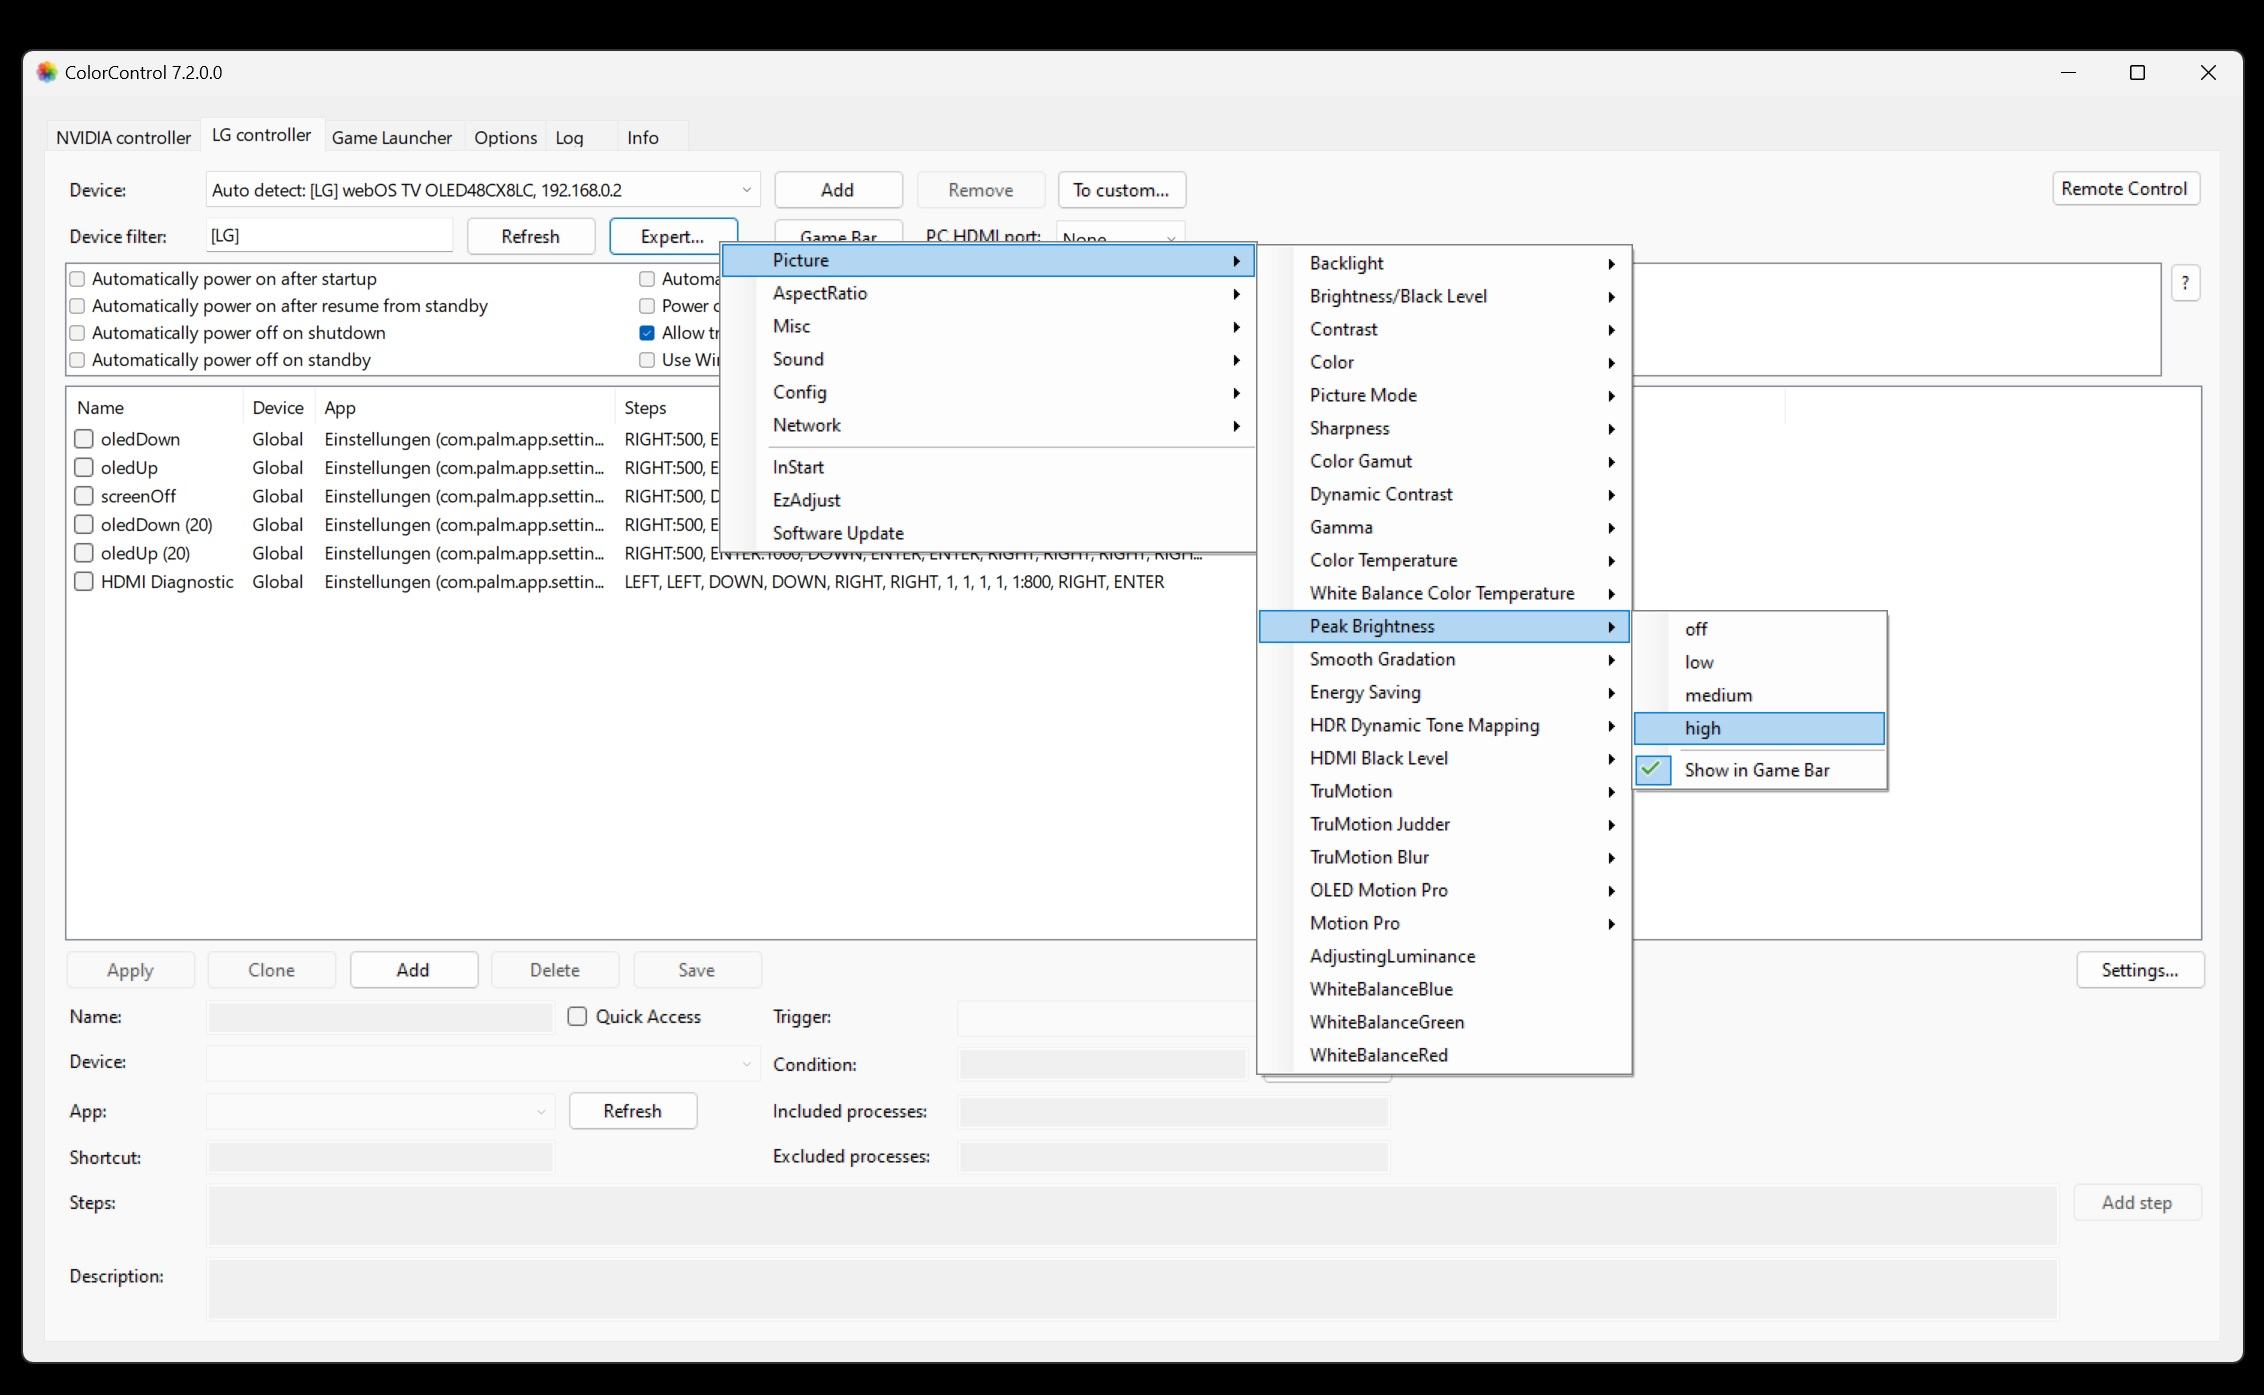The image size is (2264, 1395).
Task: Open the App combo box
Action: click(x=380, y=1111)
